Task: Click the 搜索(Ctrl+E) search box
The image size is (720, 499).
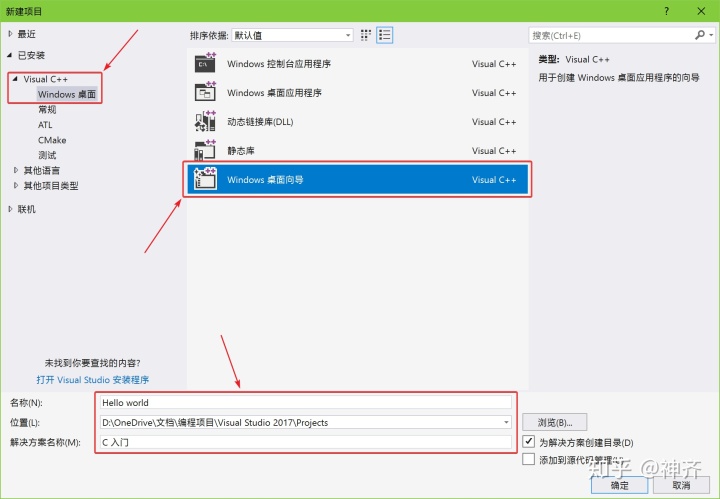Action: [x=612, y=35]
